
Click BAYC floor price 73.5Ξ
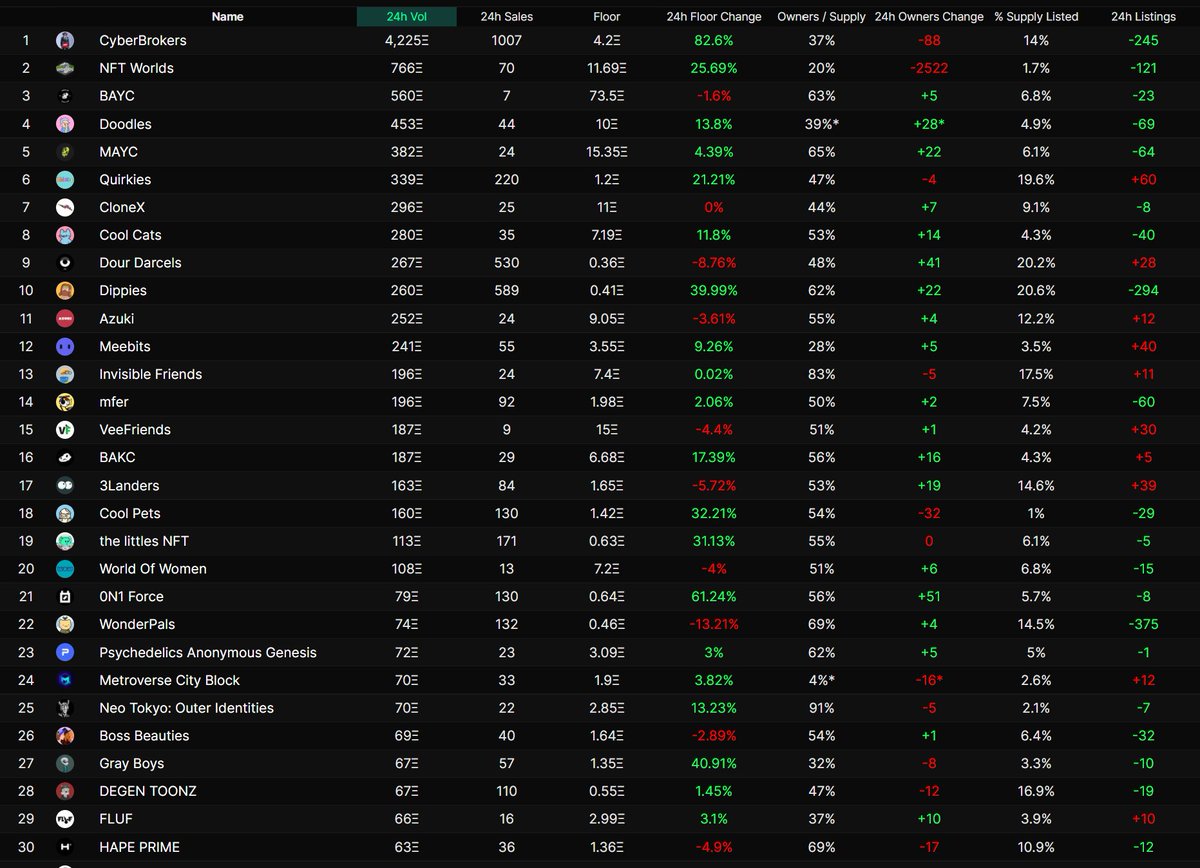[607, 96]
